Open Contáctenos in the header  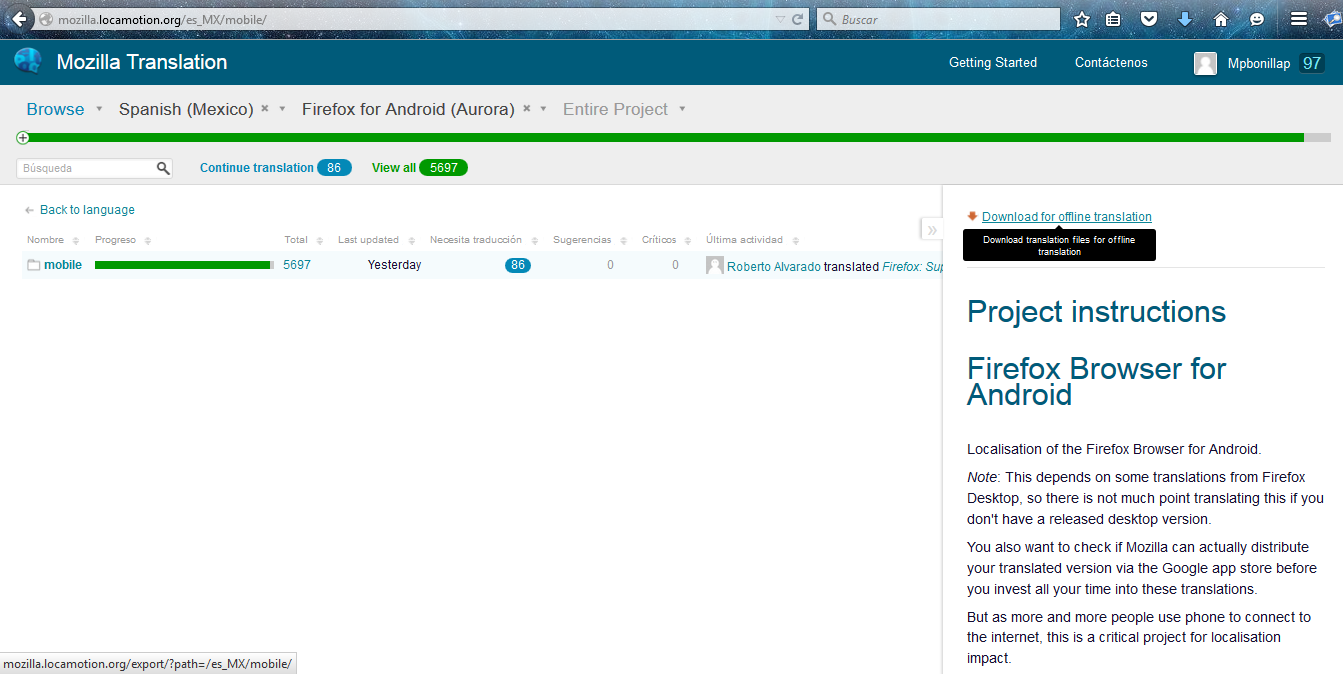click(x=1111, y=62)
